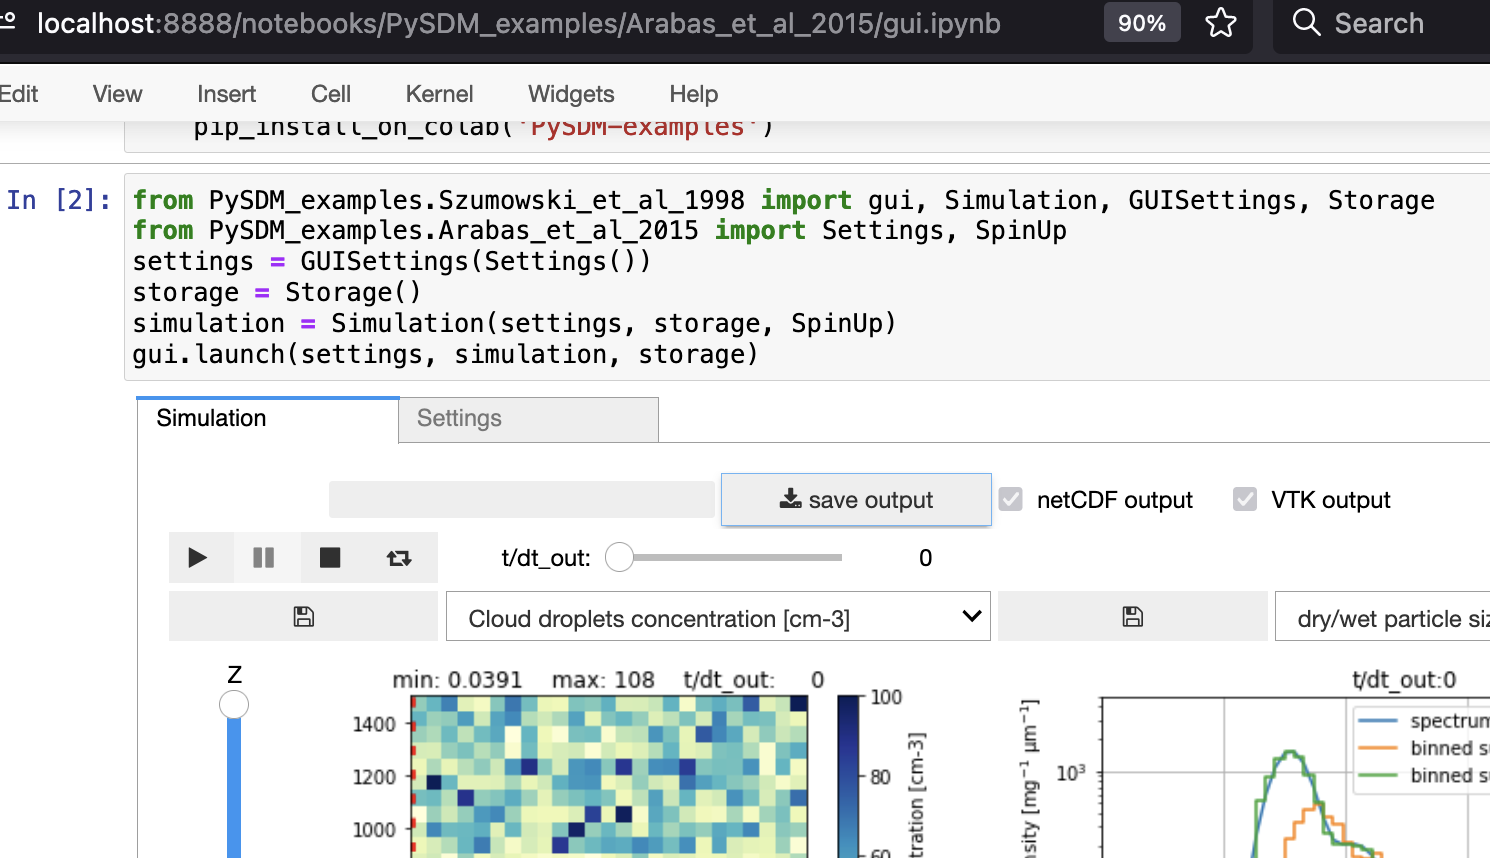Click the right floppy disk save icon

click(x=1131, y=616)
